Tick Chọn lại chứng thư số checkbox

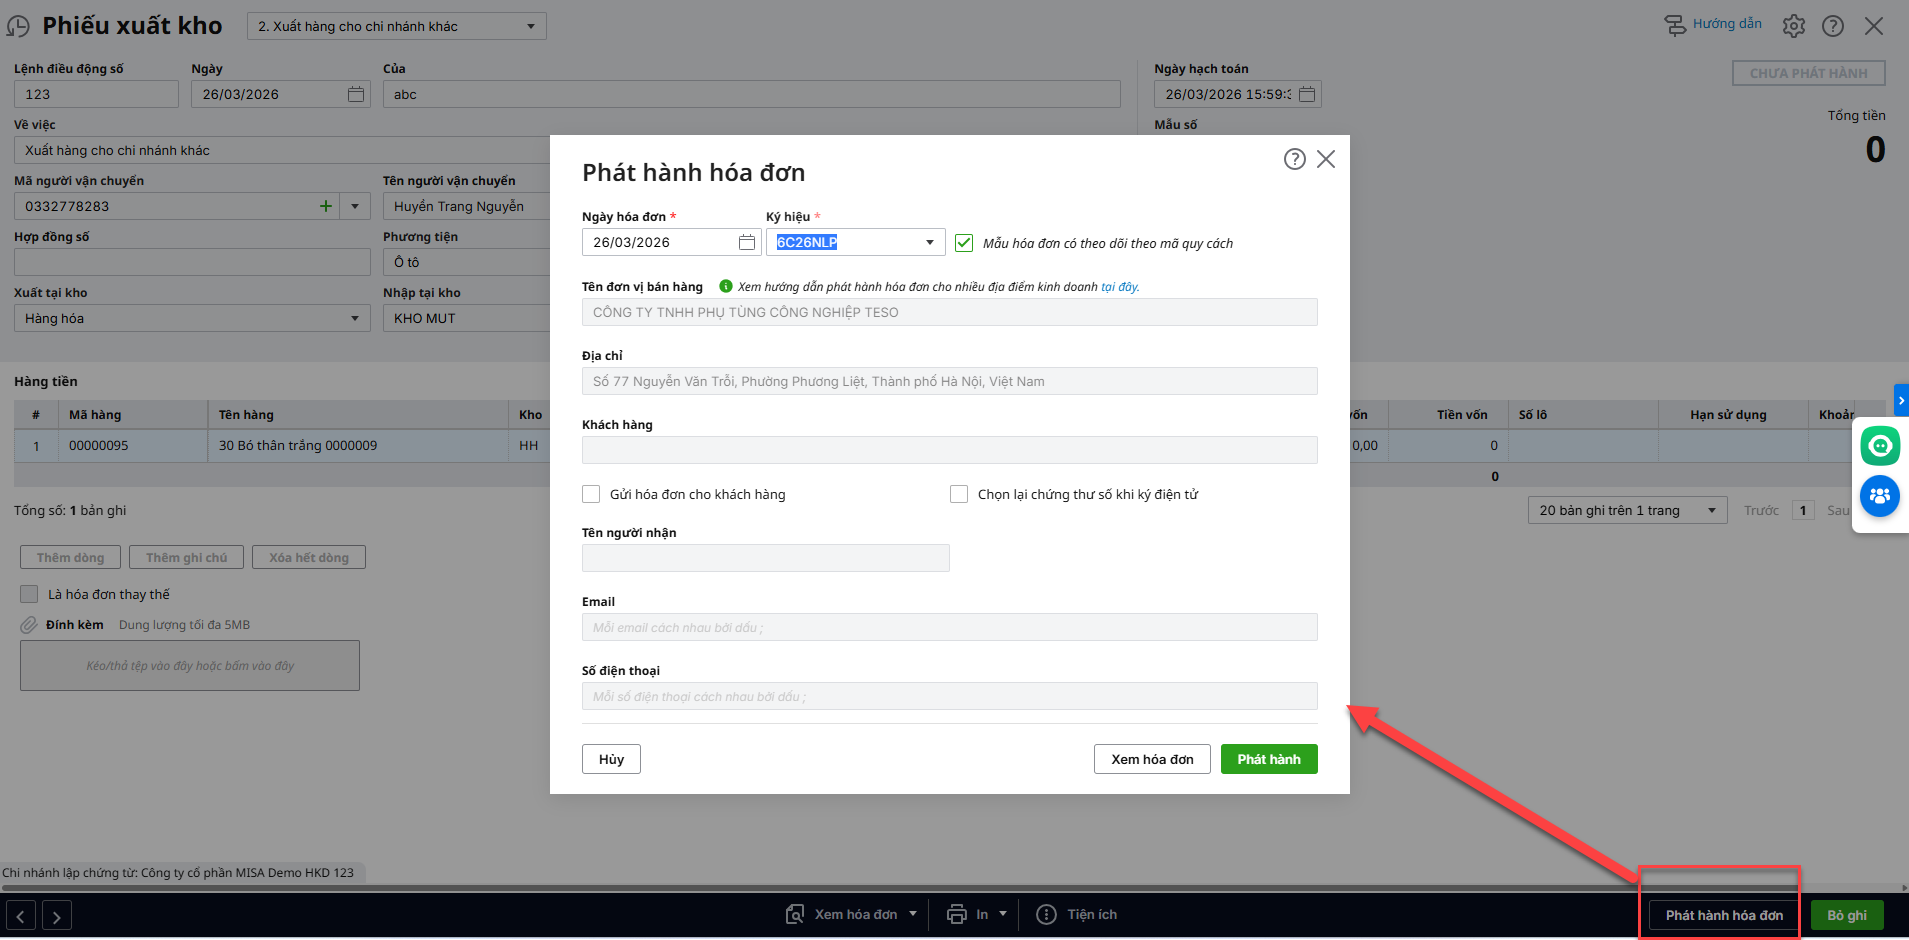click(959, 494)
